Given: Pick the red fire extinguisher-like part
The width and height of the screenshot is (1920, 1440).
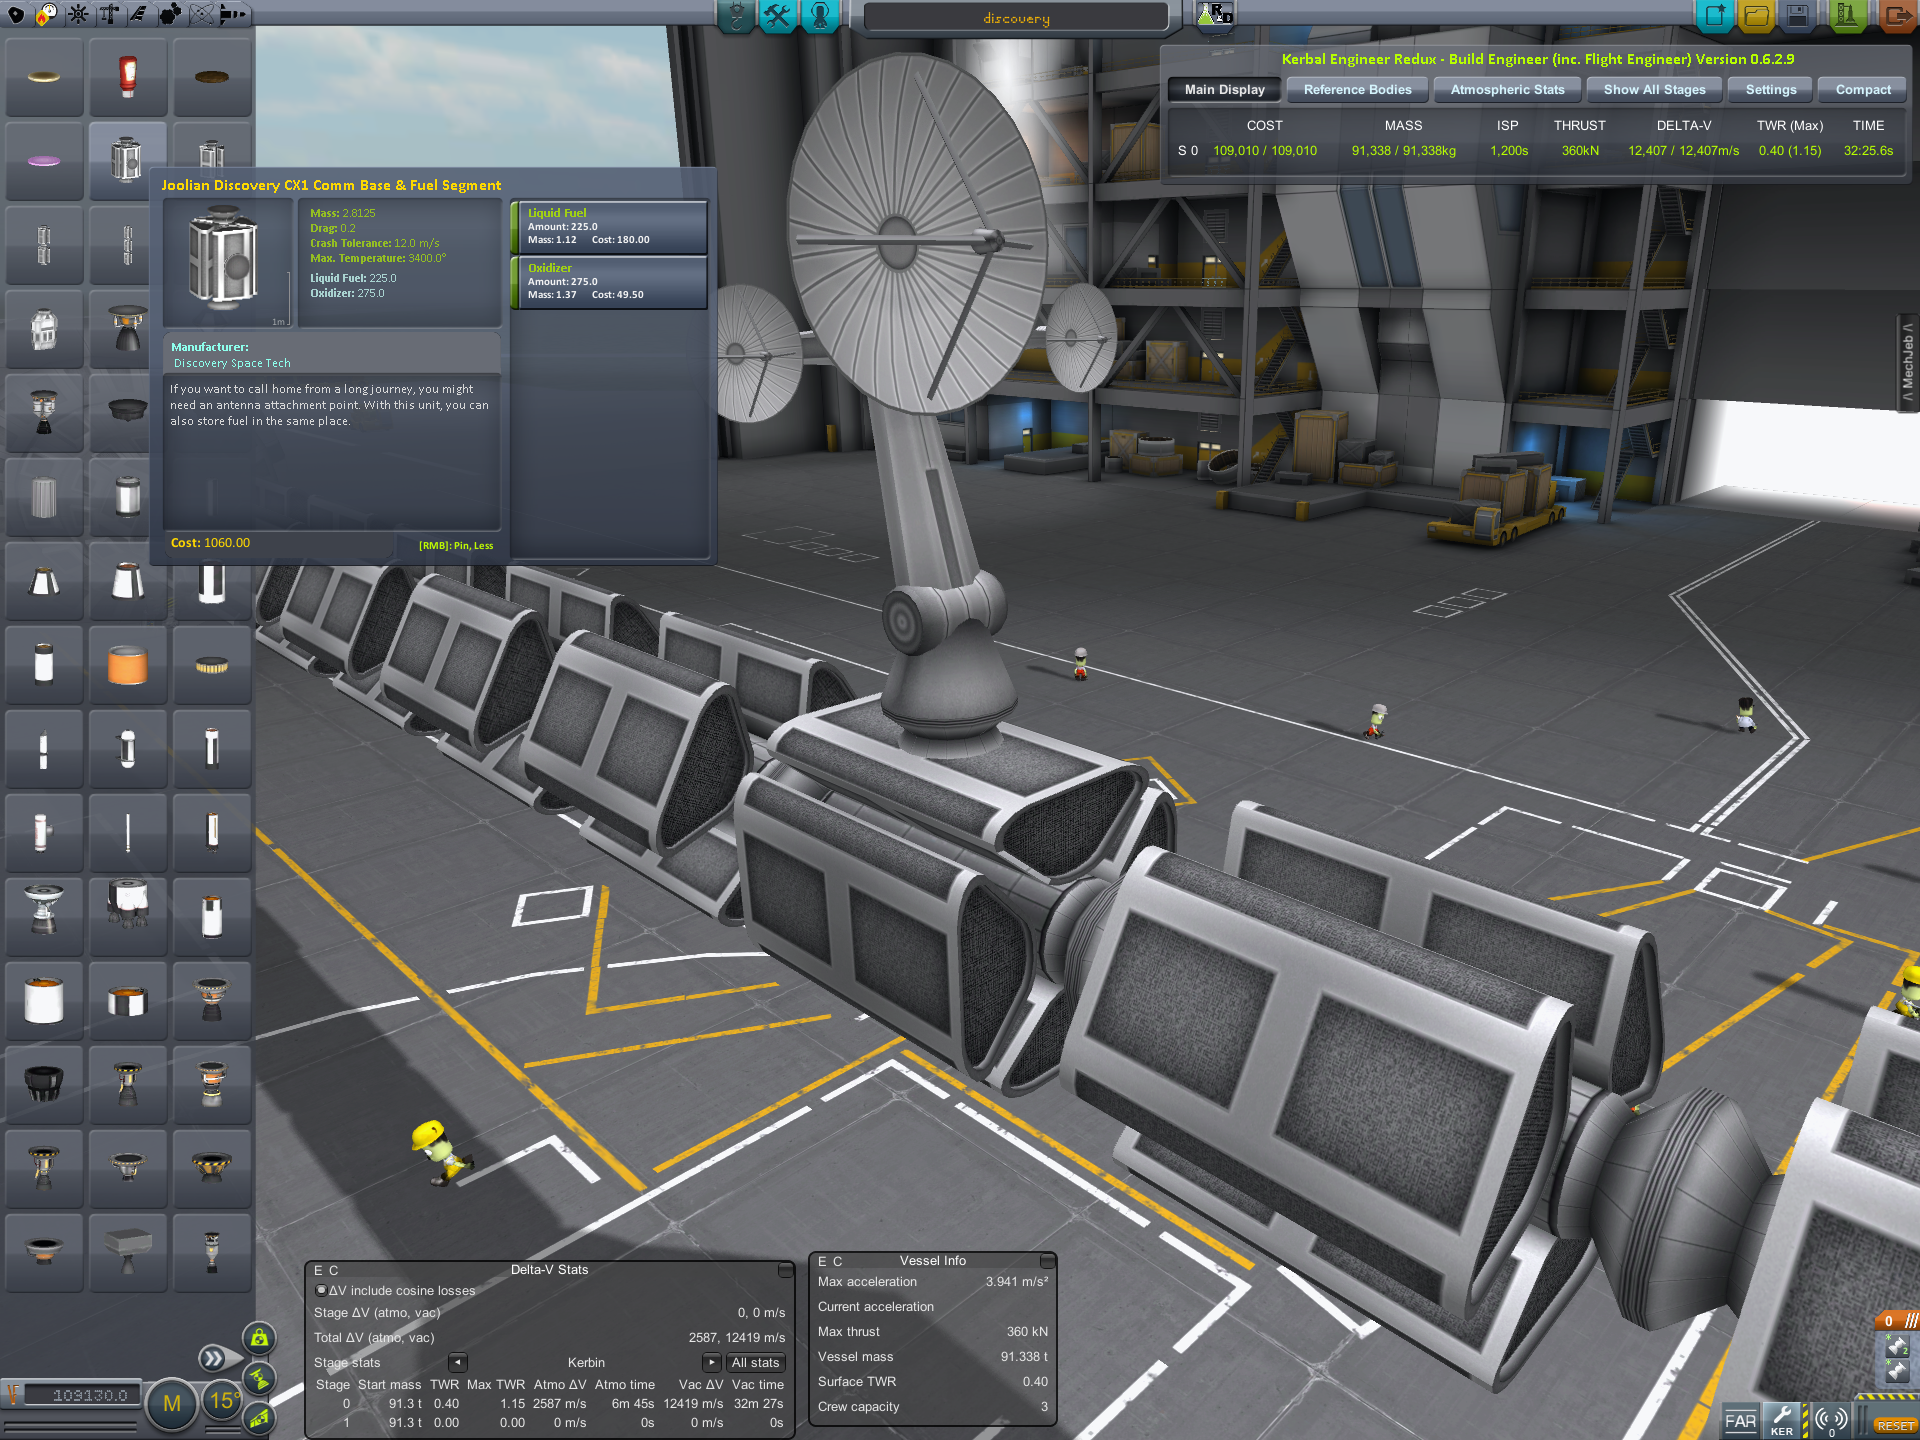Looking at the screenshot, I should 127,77.
